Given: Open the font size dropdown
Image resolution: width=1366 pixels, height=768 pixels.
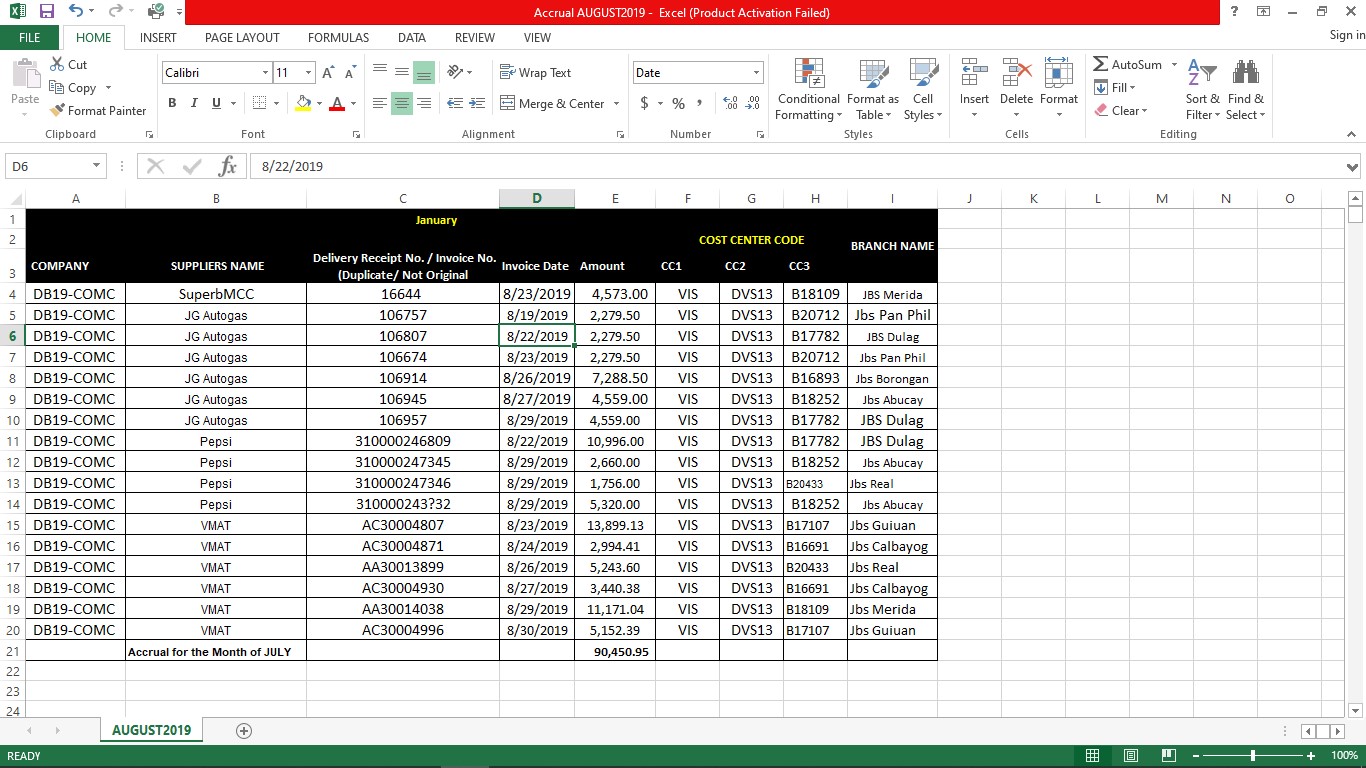Looking at the screenshot, I should click(x=309, y=73).
